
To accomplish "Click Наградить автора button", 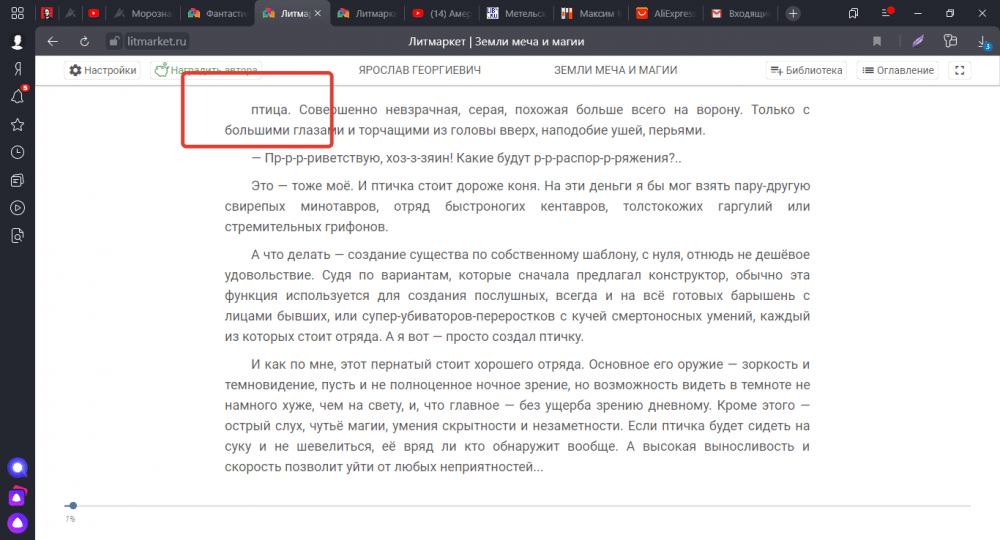I will 205,70.
